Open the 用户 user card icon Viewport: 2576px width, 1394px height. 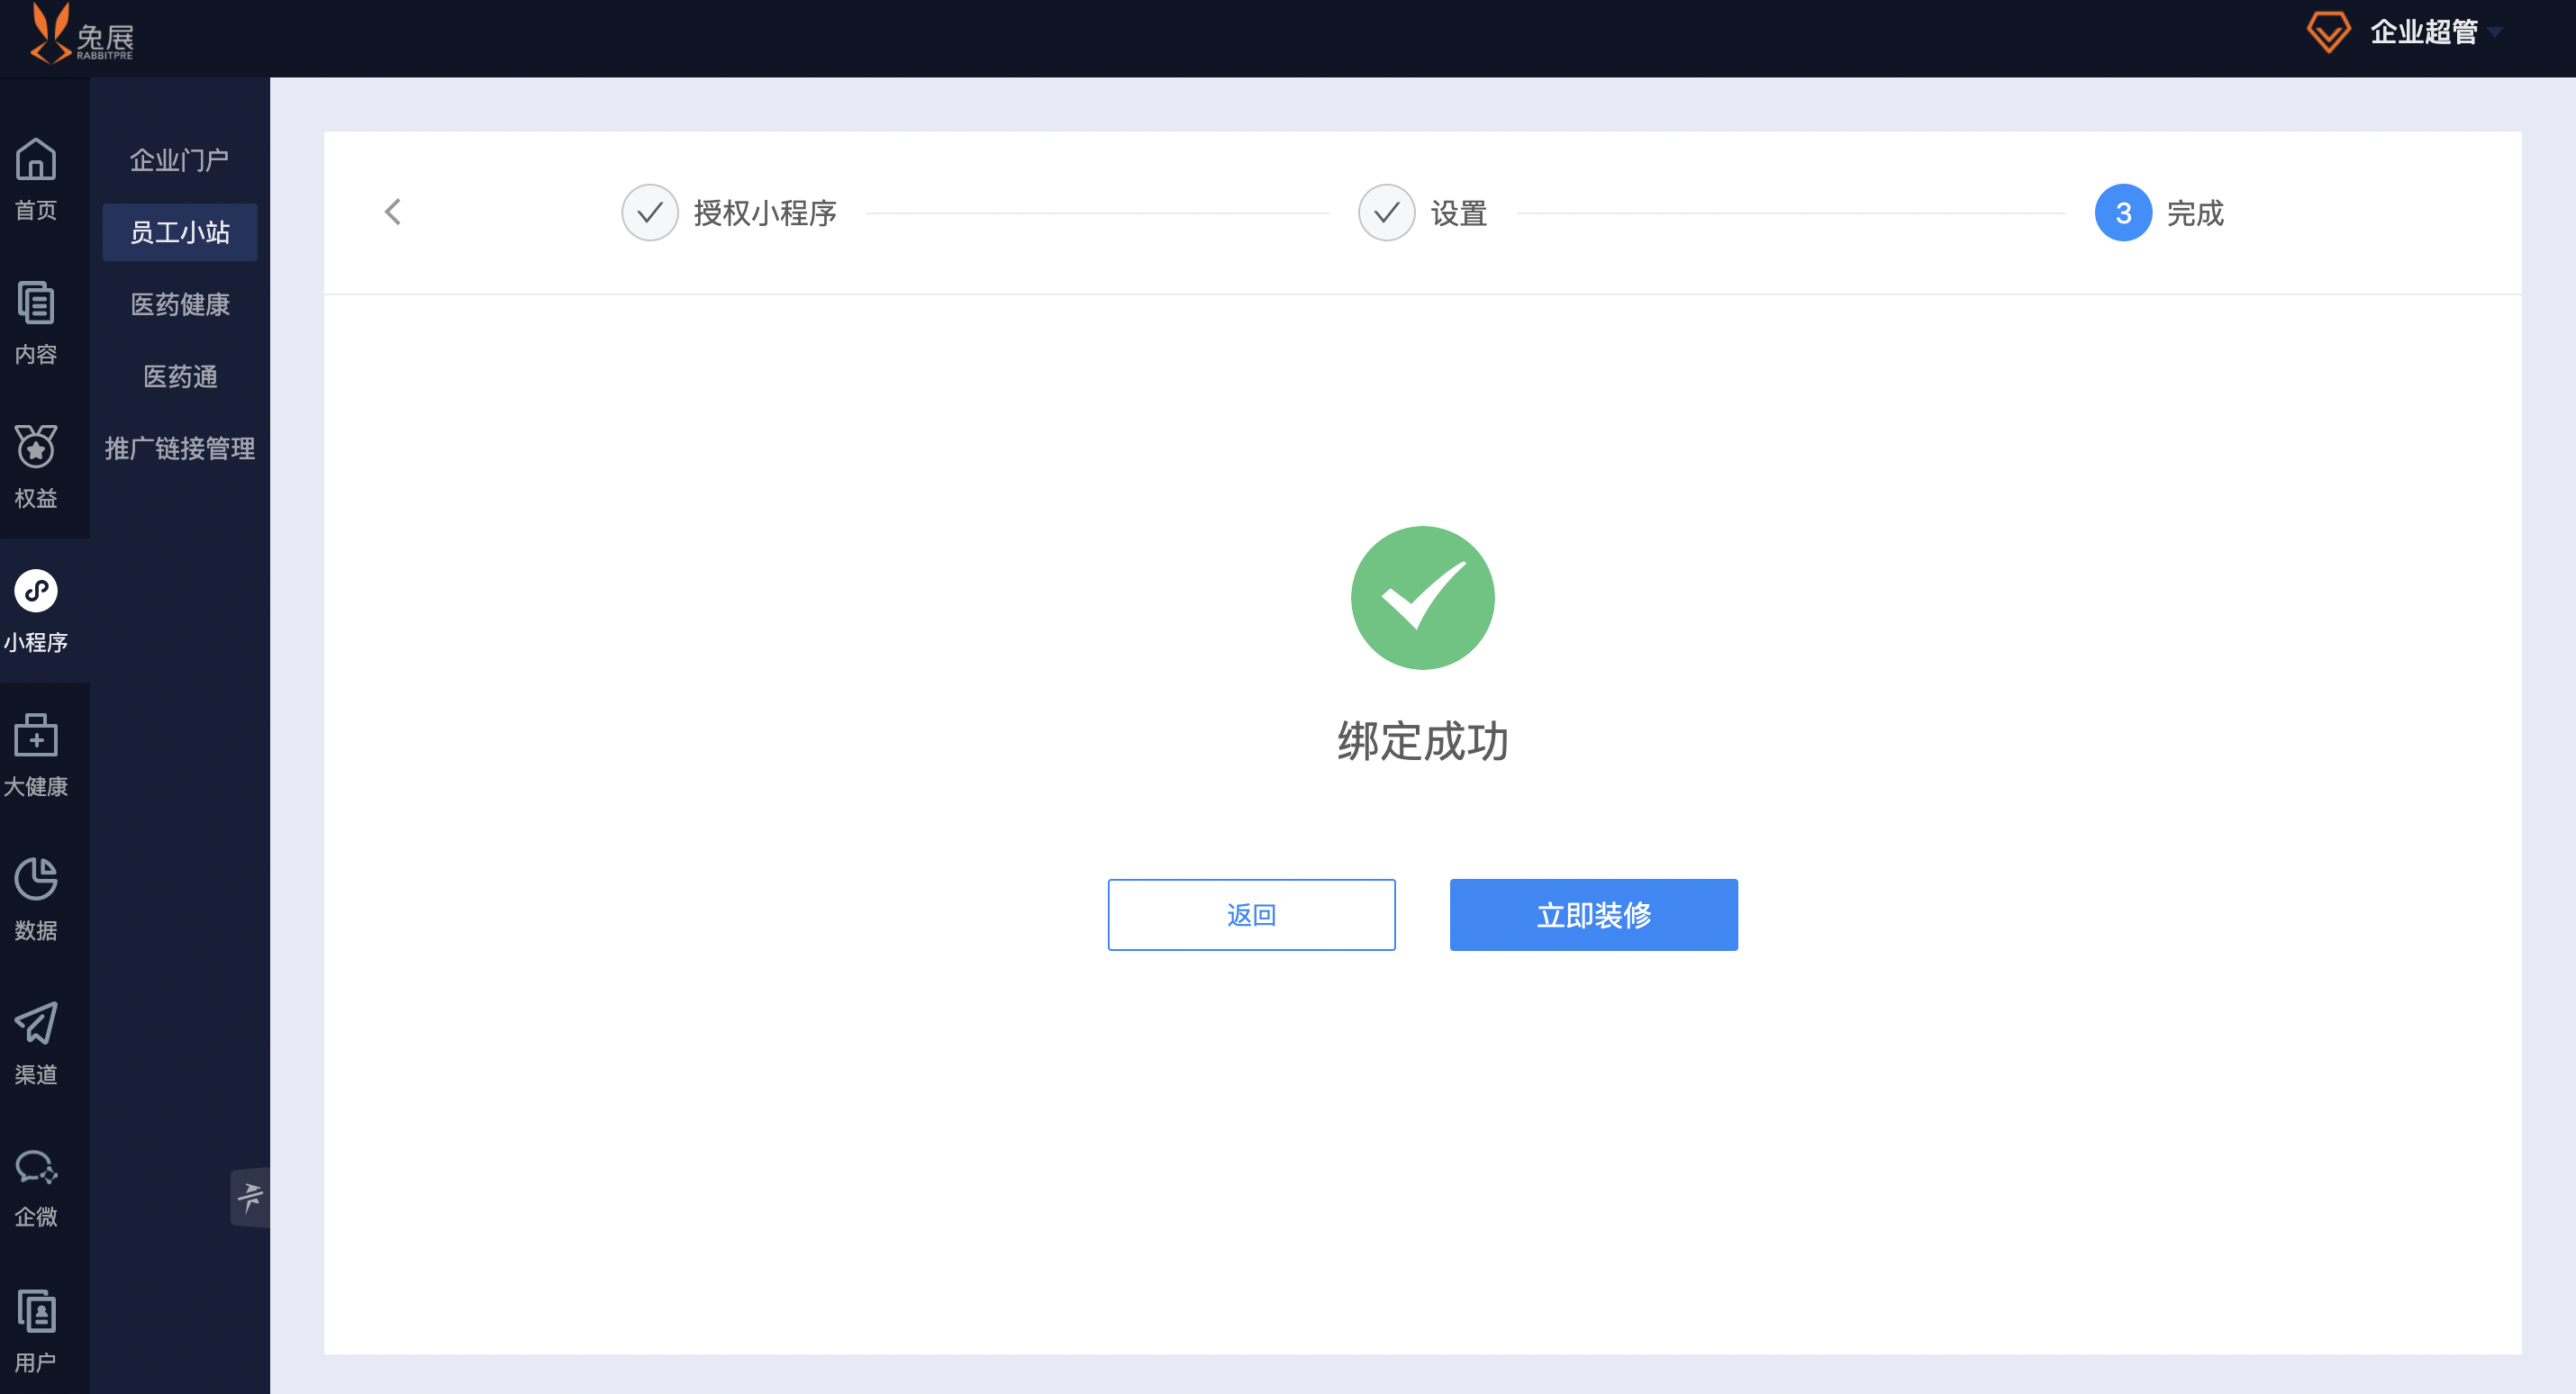click(x=36, y=1311)
